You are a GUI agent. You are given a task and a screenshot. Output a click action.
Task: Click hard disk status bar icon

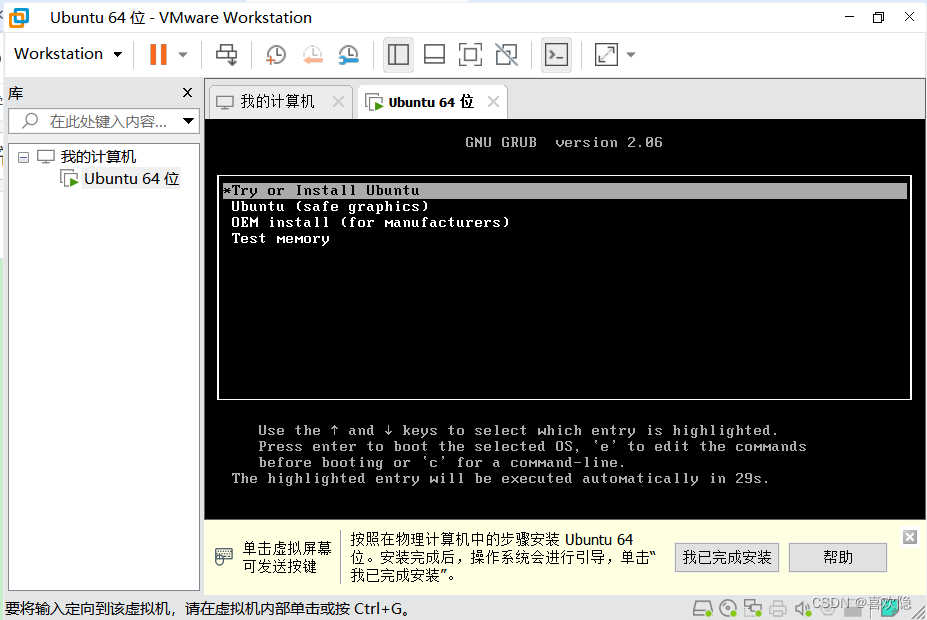click(702, 608)
